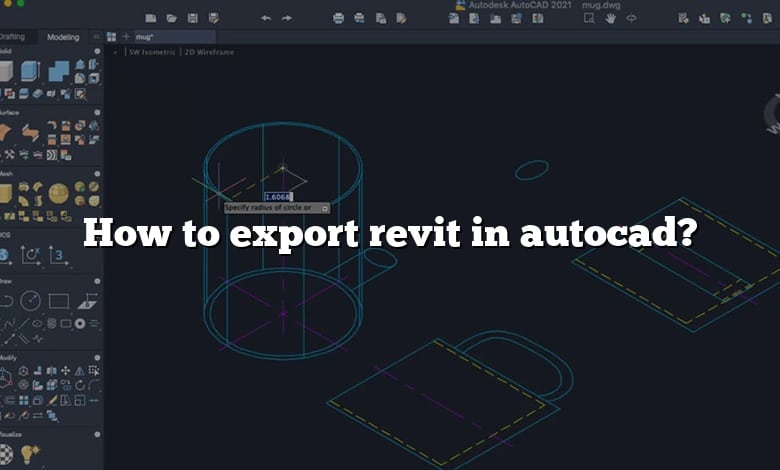Open the 2D Wireframe visual style dropdown
The width and height of the screenshot is (780, 470).
coord(210,52)
